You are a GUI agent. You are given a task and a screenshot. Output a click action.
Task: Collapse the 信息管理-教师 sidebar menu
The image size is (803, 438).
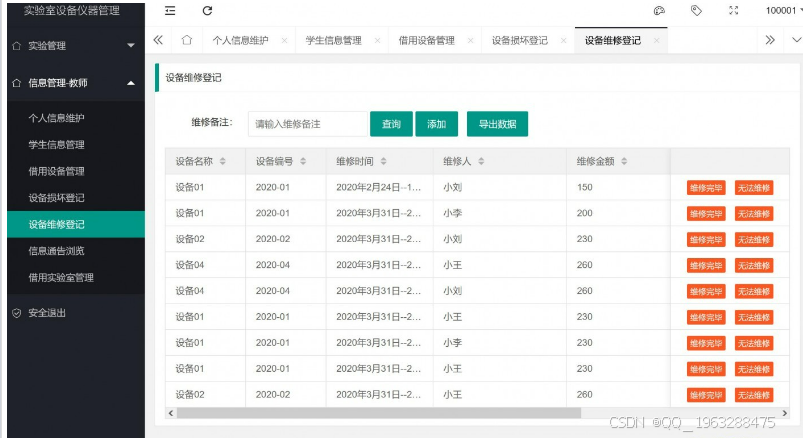[x=76, y=82]
